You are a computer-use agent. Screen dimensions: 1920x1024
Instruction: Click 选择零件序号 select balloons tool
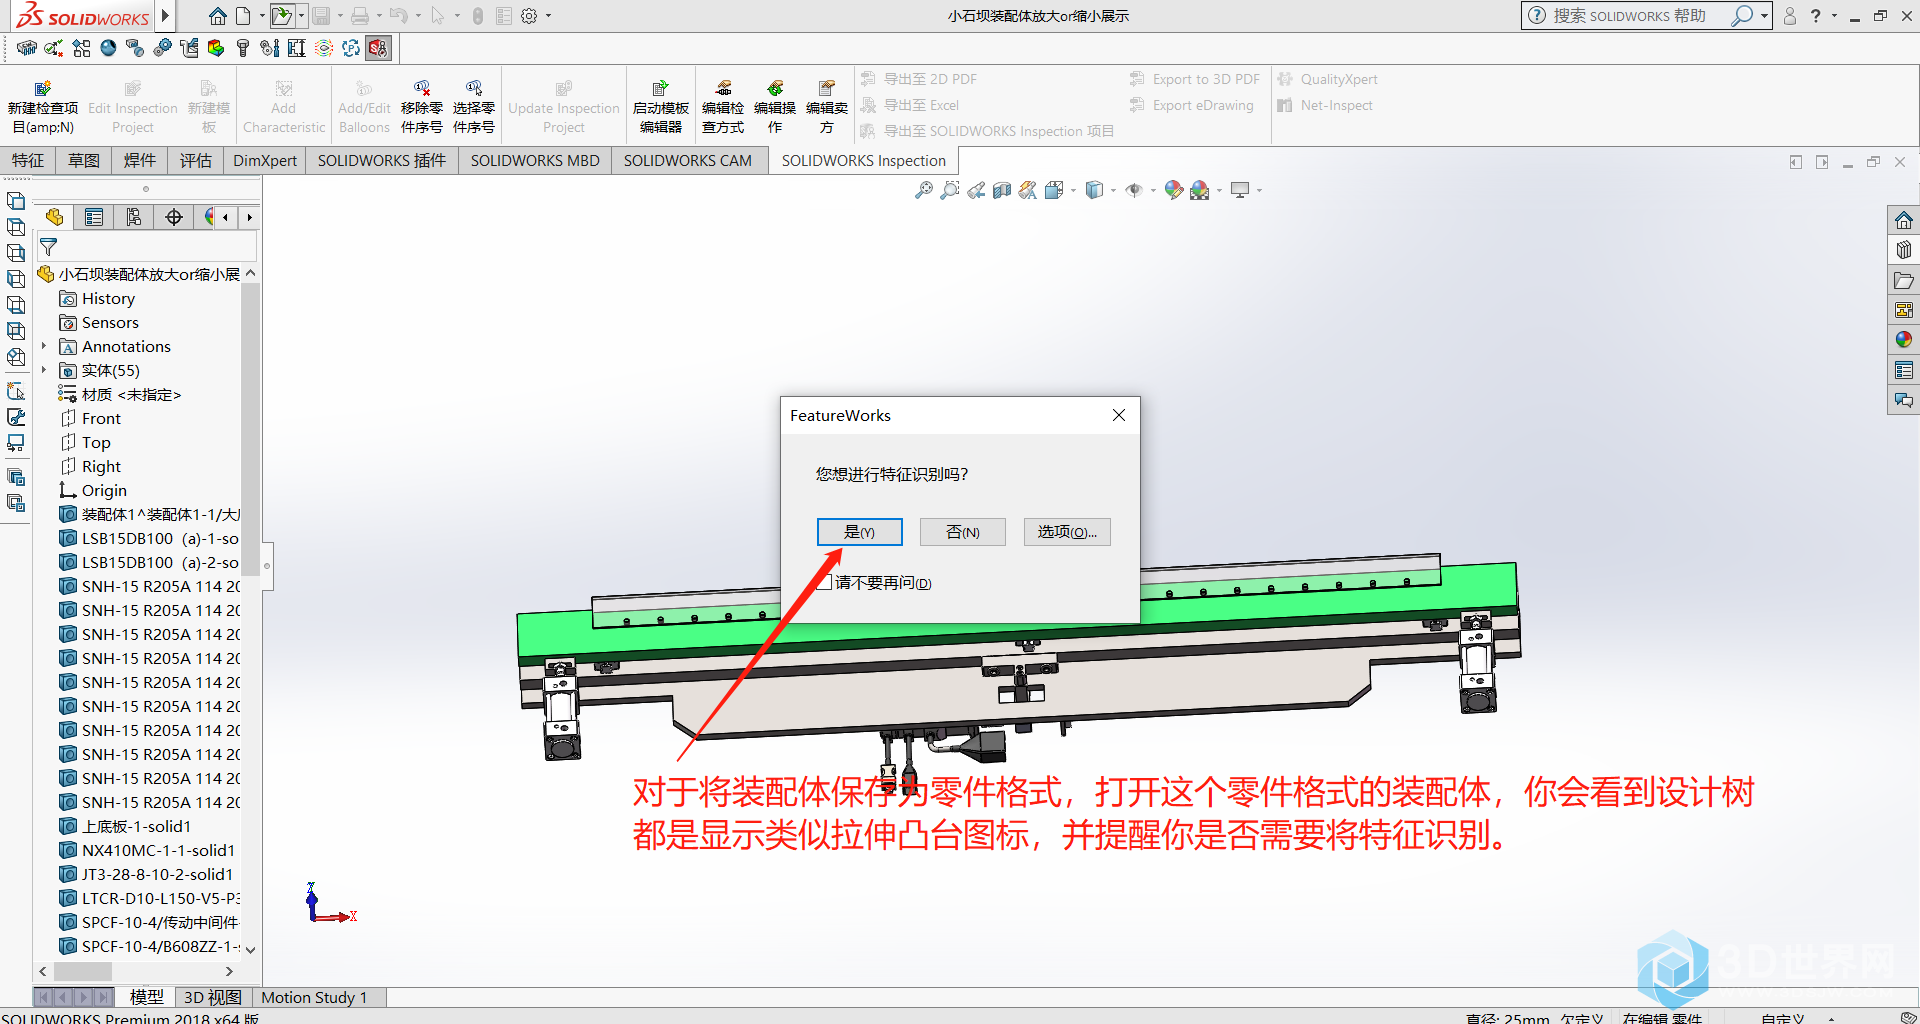click(x=474, y=108)
